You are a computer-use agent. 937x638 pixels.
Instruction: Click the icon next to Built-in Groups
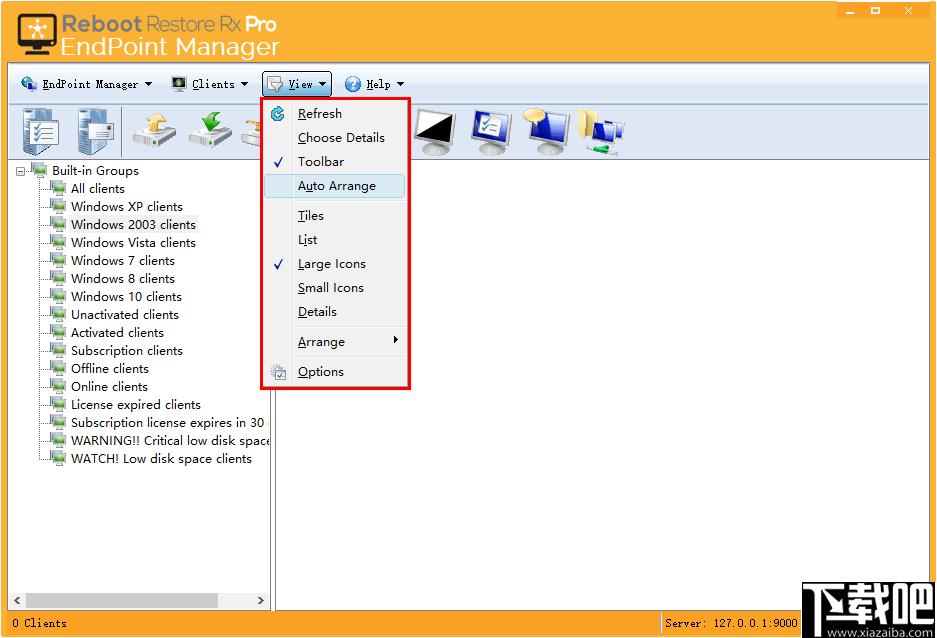39,170
